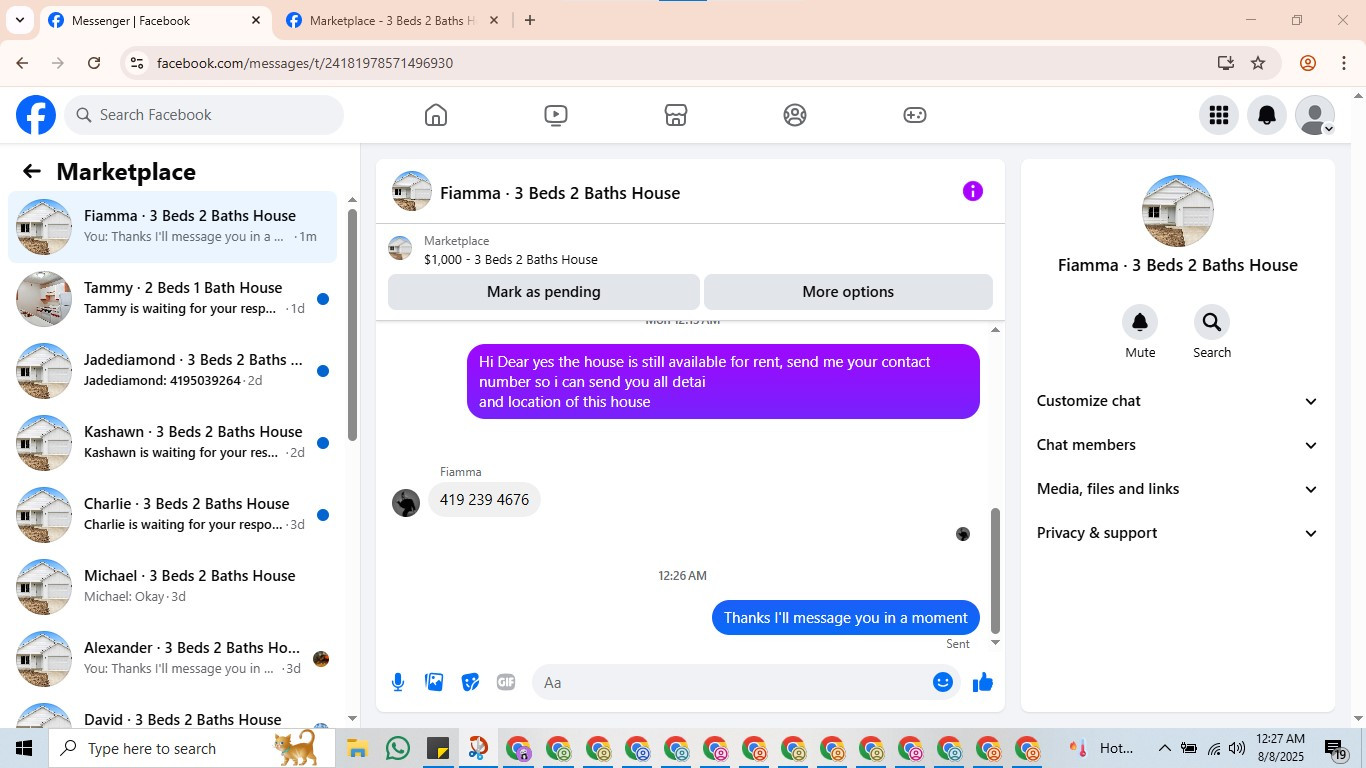The width and height of the screenshot is (1366, 768).
Task: Open Marketplace storefront icon in top bar
Action: click(x=676, y=115)
